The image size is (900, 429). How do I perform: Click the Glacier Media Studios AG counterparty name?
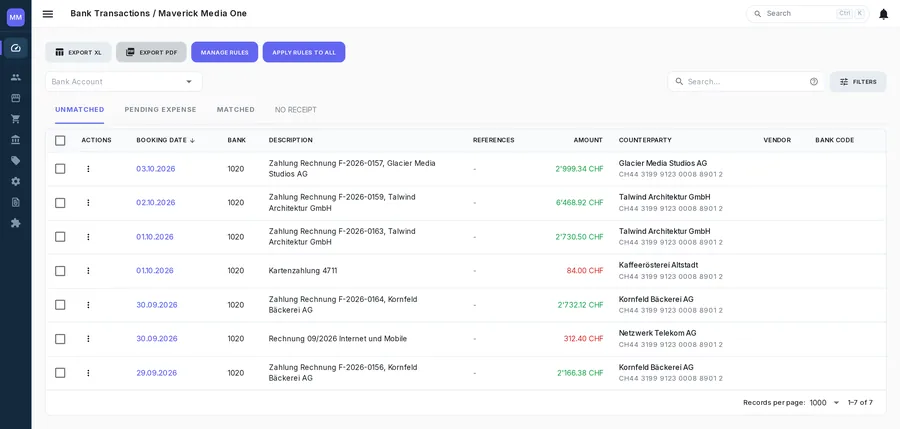[x=663, y=163]
